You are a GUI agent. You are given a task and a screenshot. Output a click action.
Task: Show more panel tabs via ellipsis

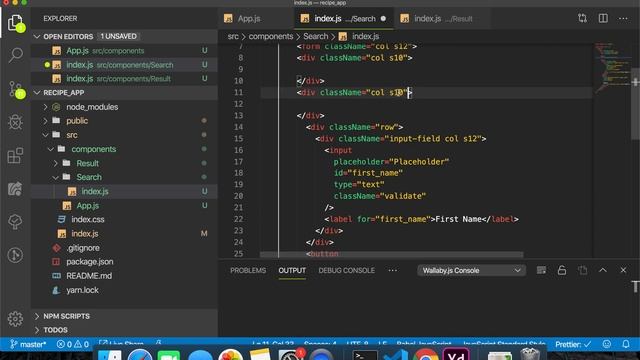(x=393, y=270)
